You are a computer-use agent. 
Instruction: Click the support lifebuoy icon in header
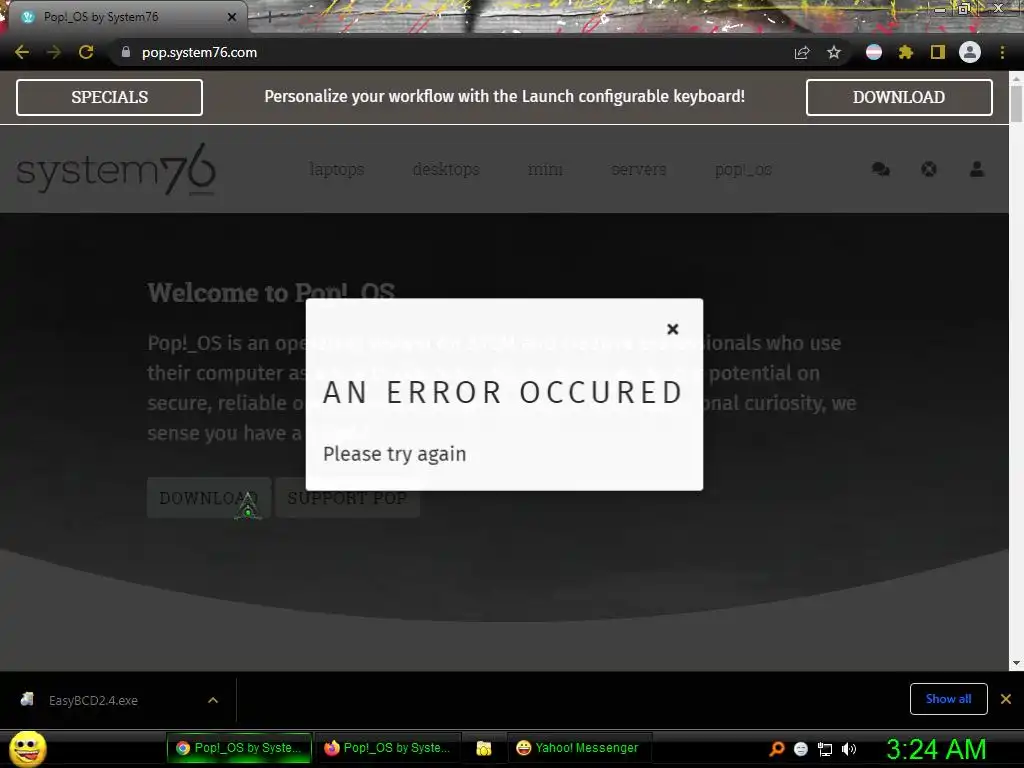pyautogui.click(x=929, y=170)
